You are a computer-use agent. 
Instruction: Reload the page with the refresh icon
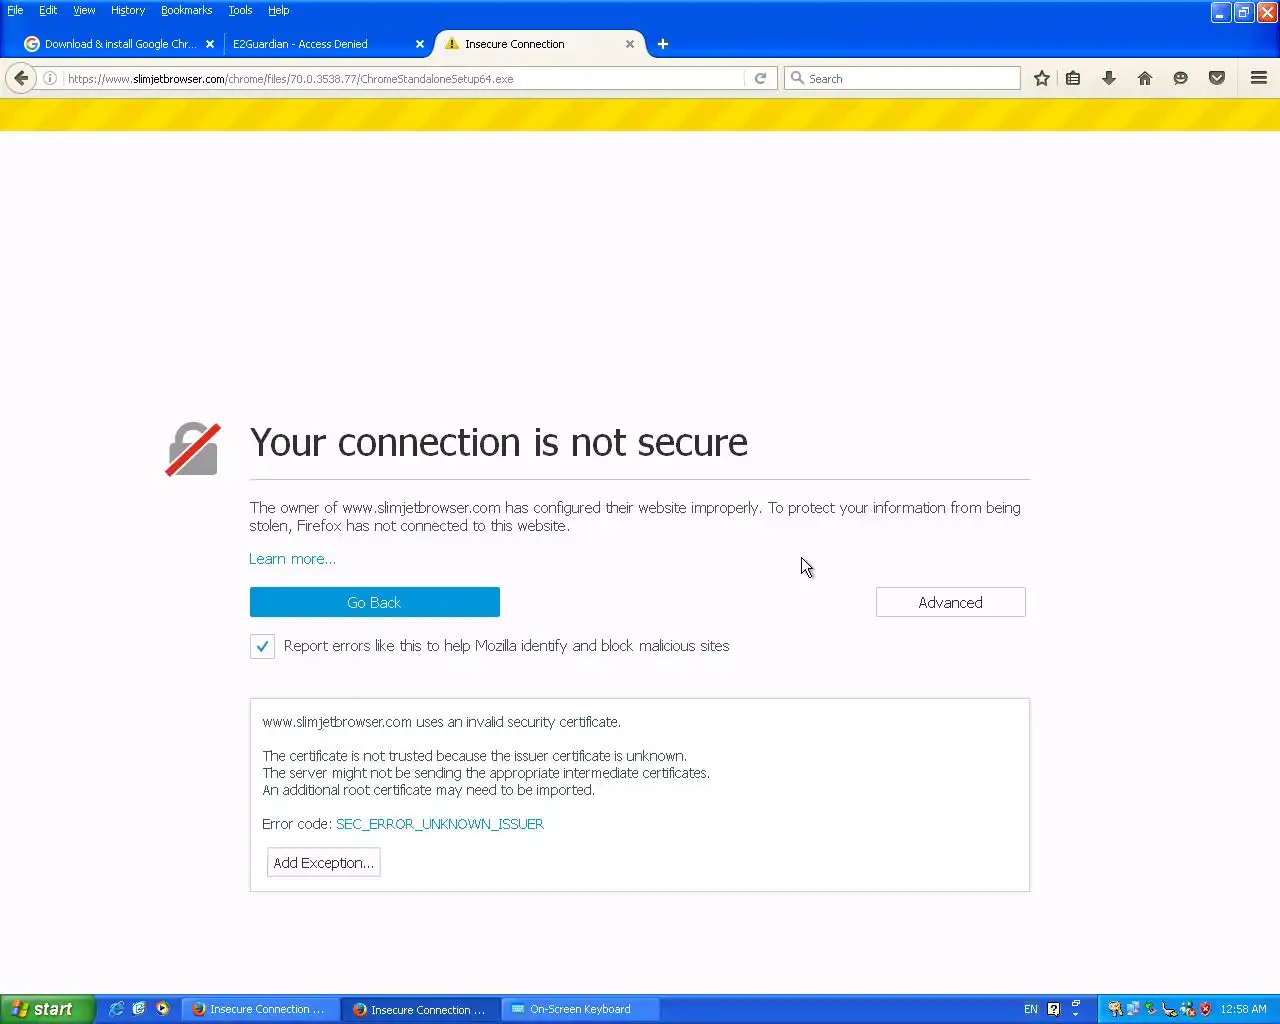coord(760,78)
